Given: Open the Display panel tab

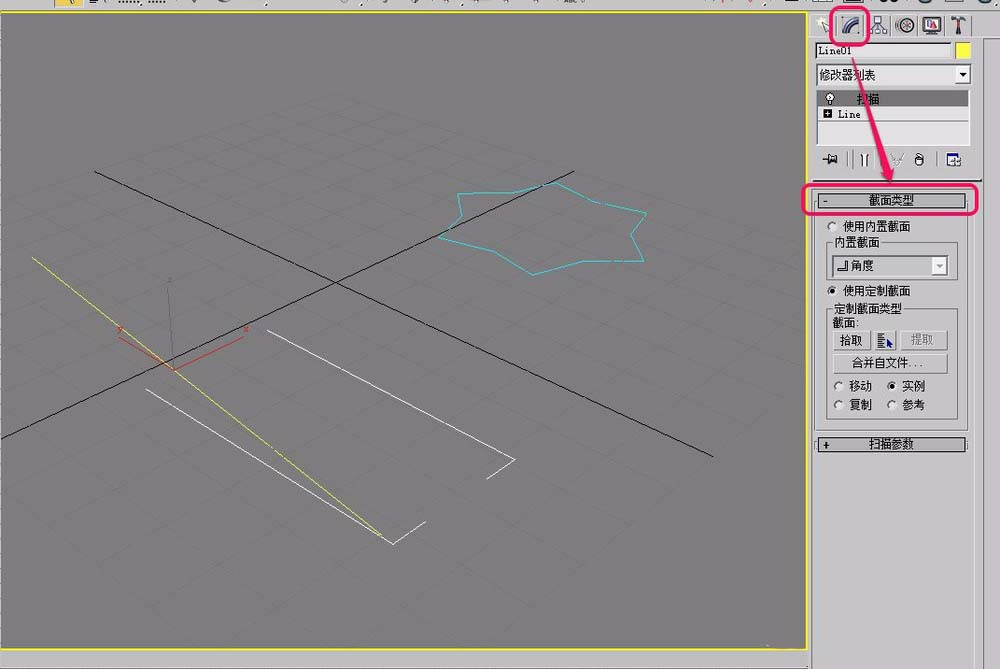Looking at the screenshot, I should [932, 25].
